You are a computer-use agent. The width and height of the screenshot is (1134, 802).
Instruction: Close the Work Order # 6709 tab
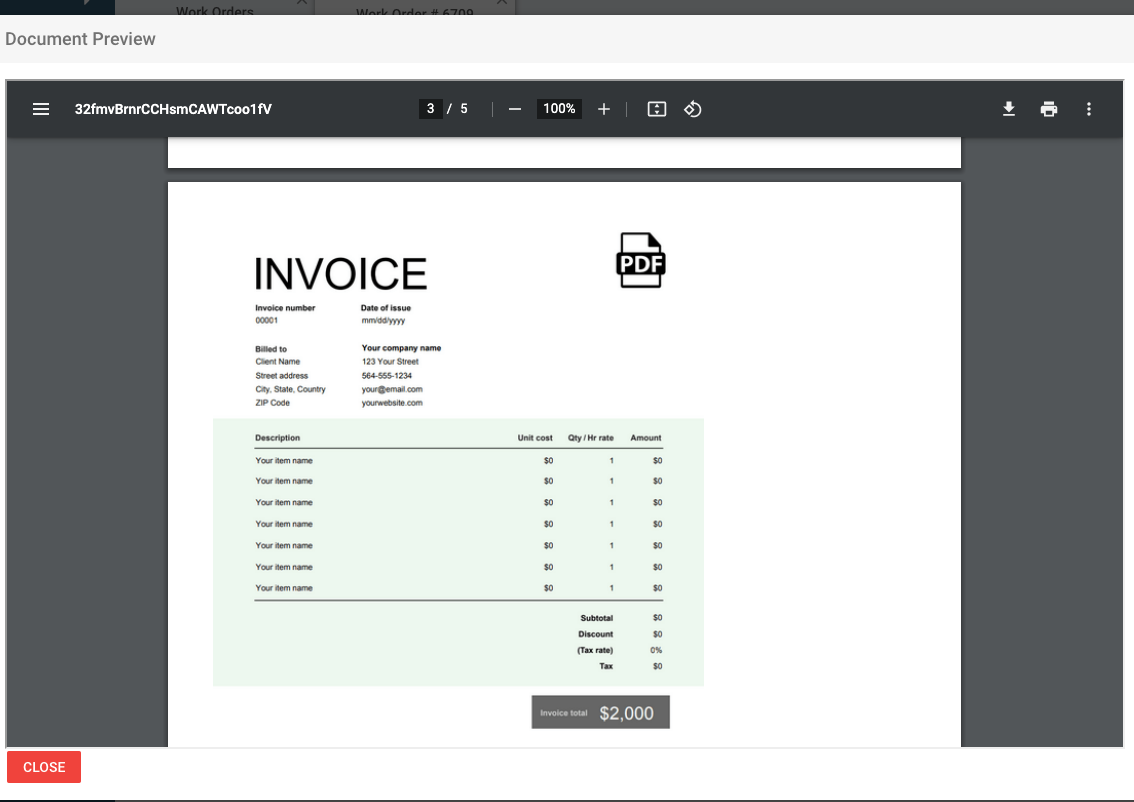click(501, 3)
